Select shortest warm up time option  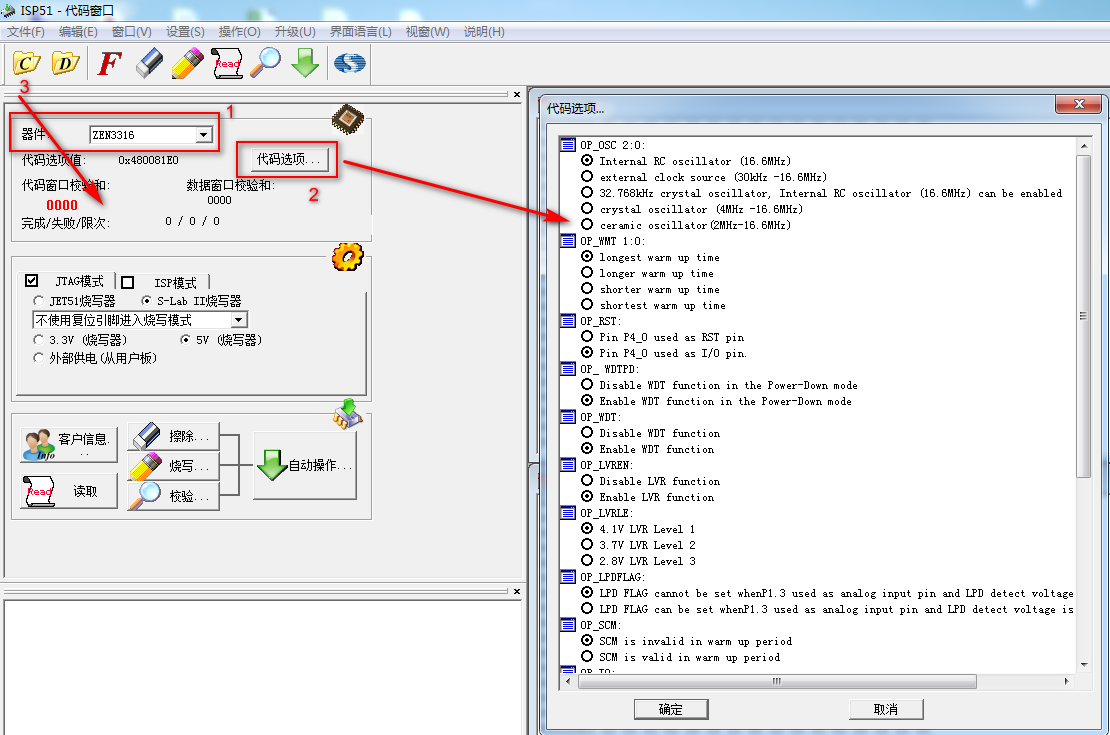pos(587,305)
